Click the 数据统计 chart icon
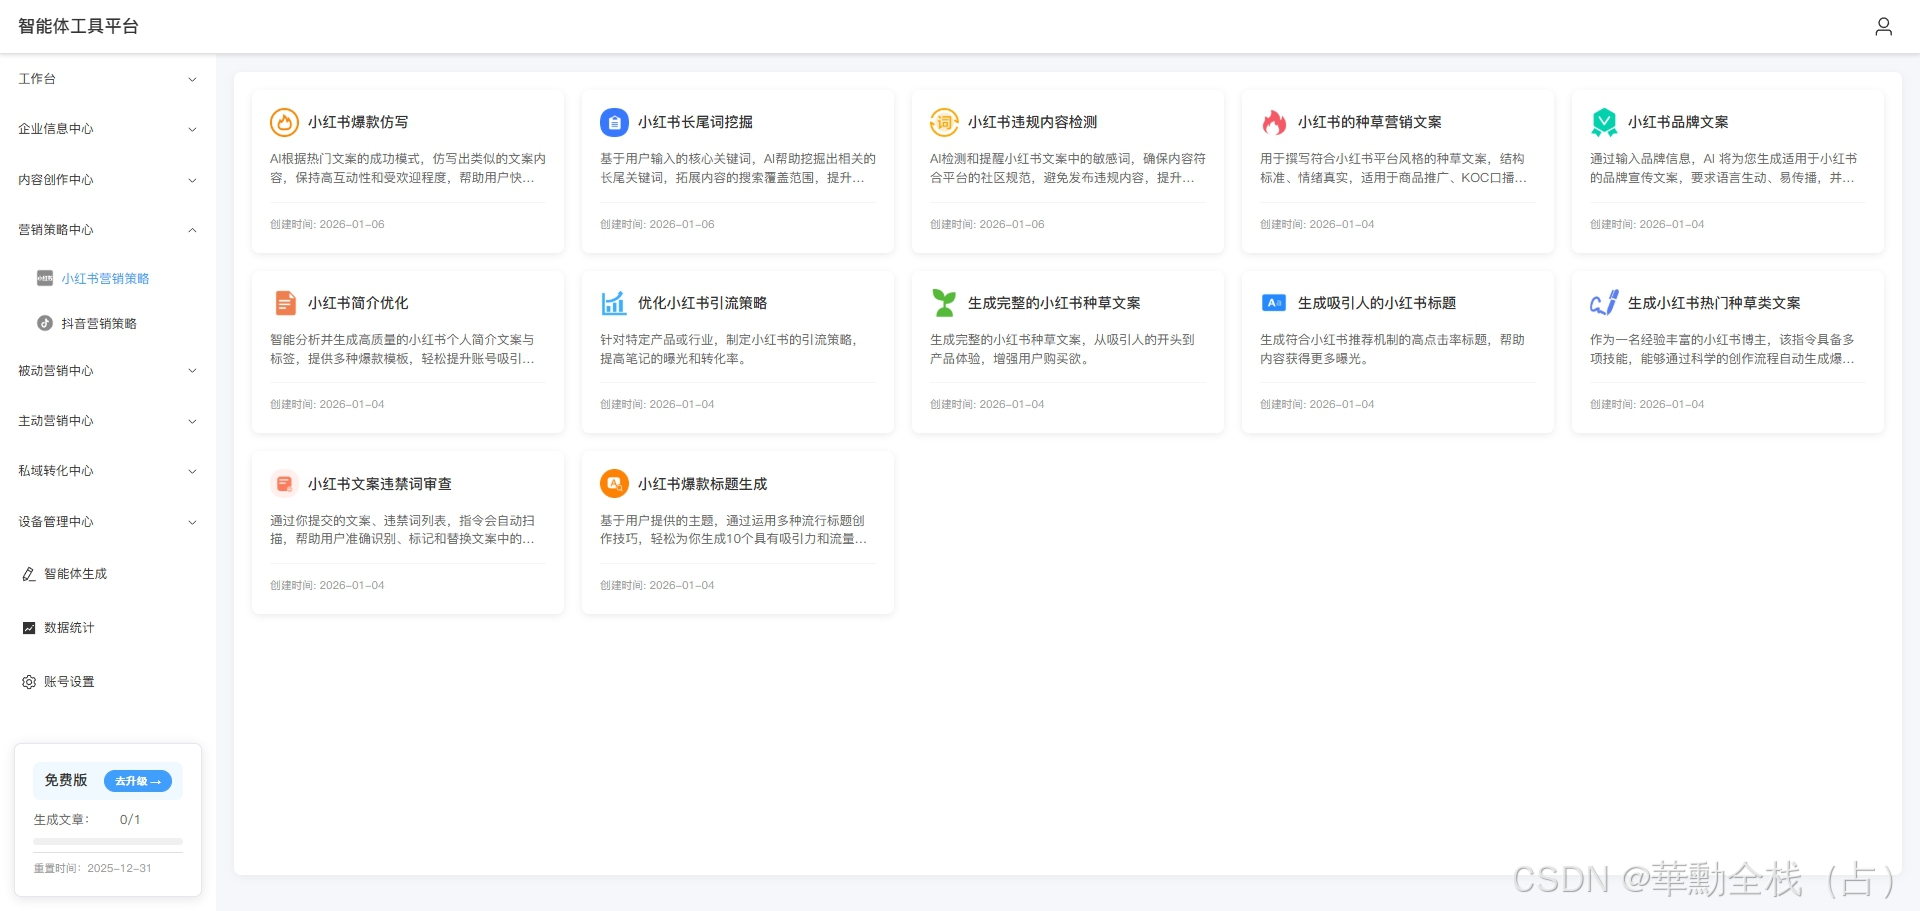The height and width of the screenshot is (911, 1920). tap(29, 628)
